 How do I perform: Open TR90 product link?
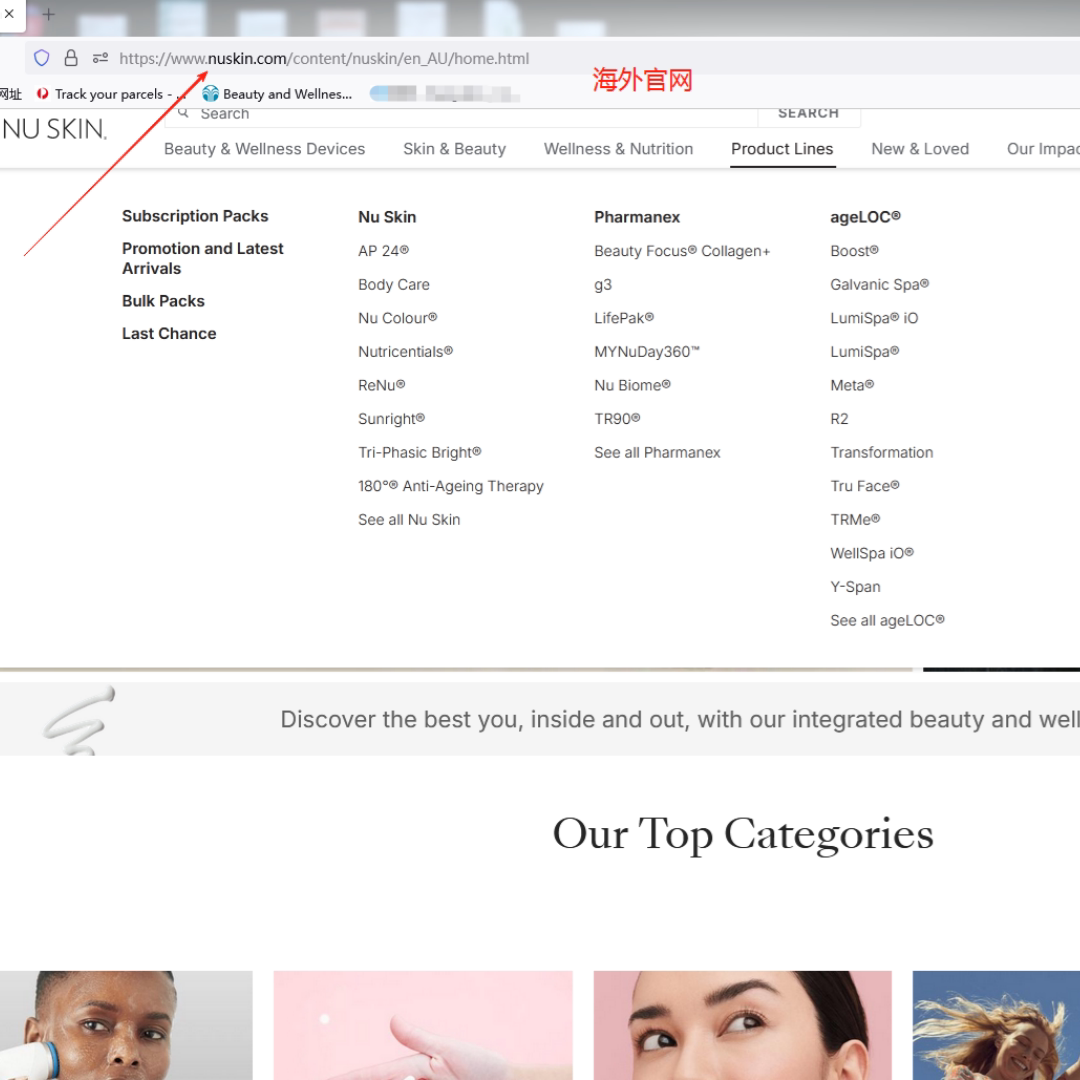(x=617, y=419)
